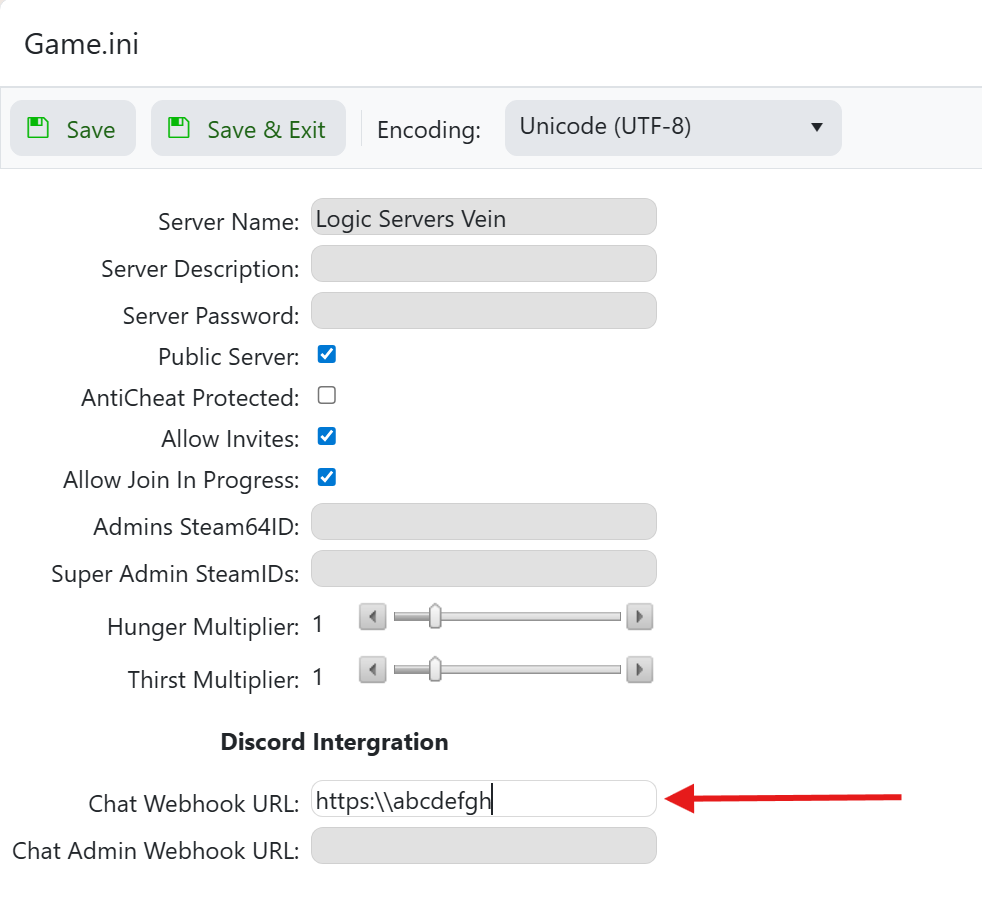Click the Save & Exit floppy icon
Viewport: 982px width, 904px height.
click(x=179, y=128)
